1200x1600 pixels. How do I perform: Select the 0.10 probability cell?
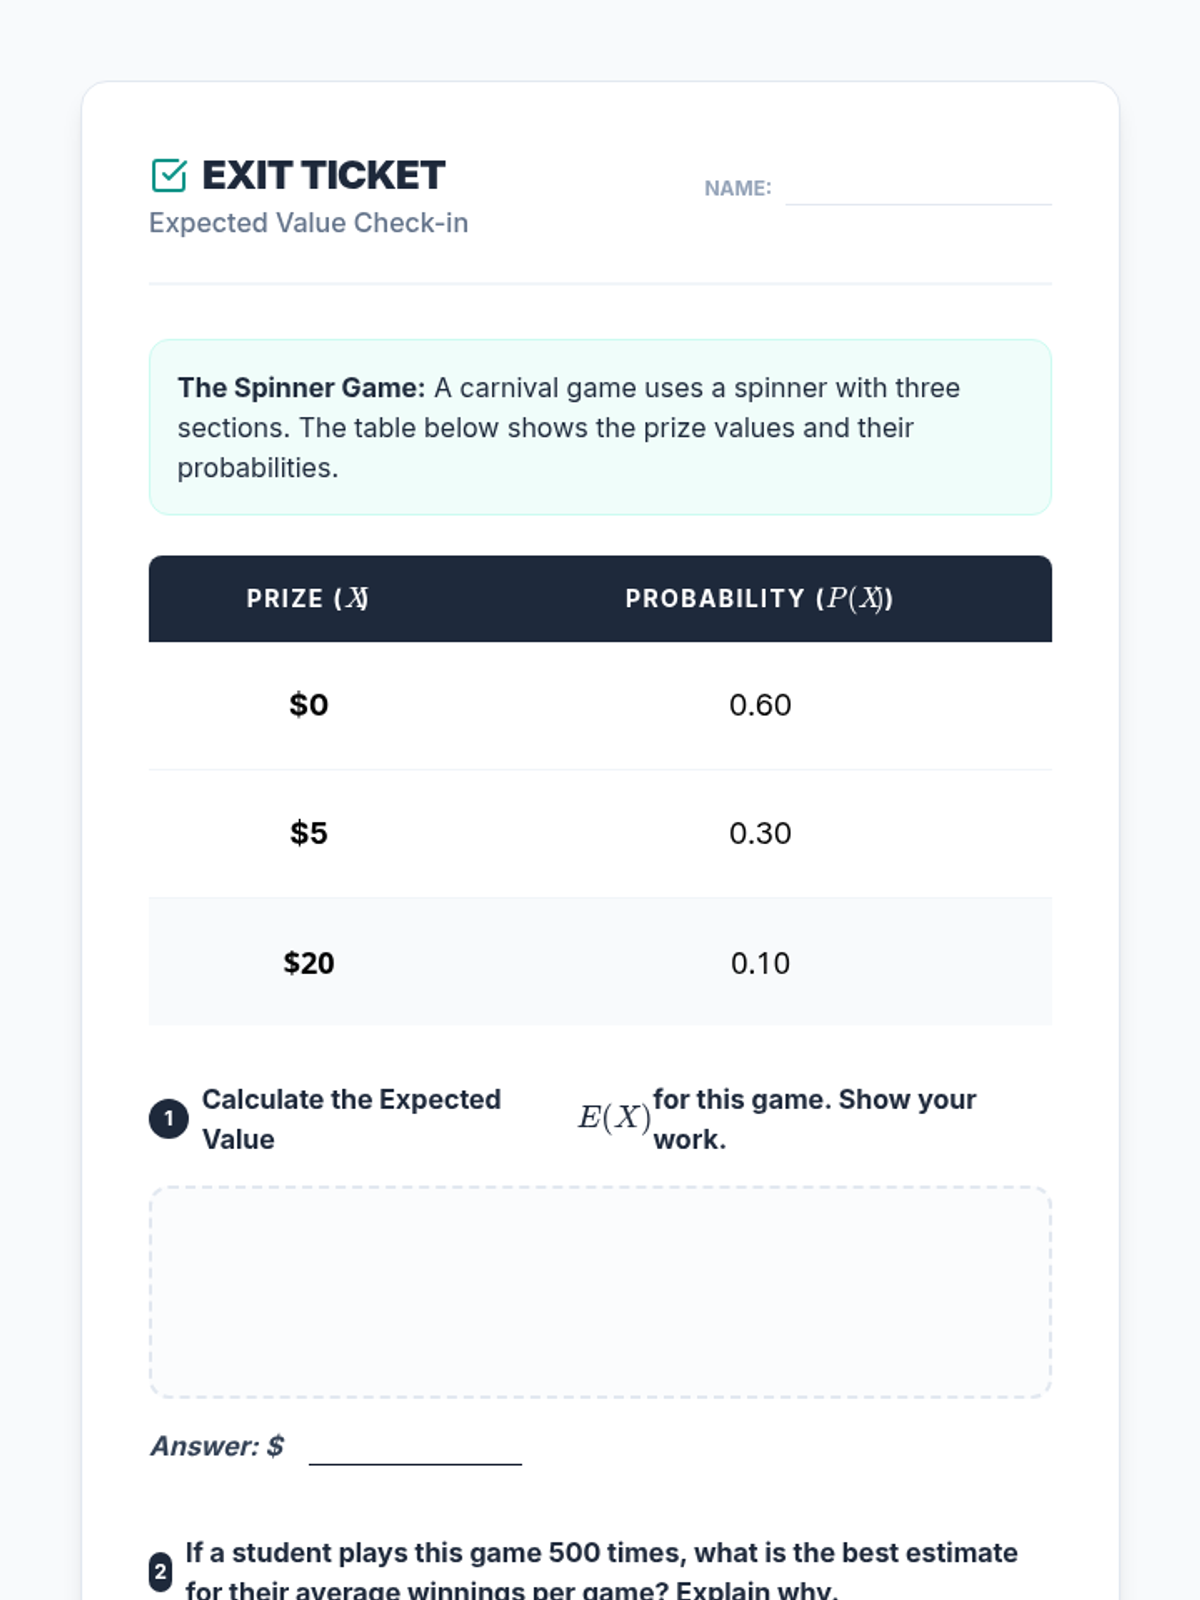pos(760,962)
